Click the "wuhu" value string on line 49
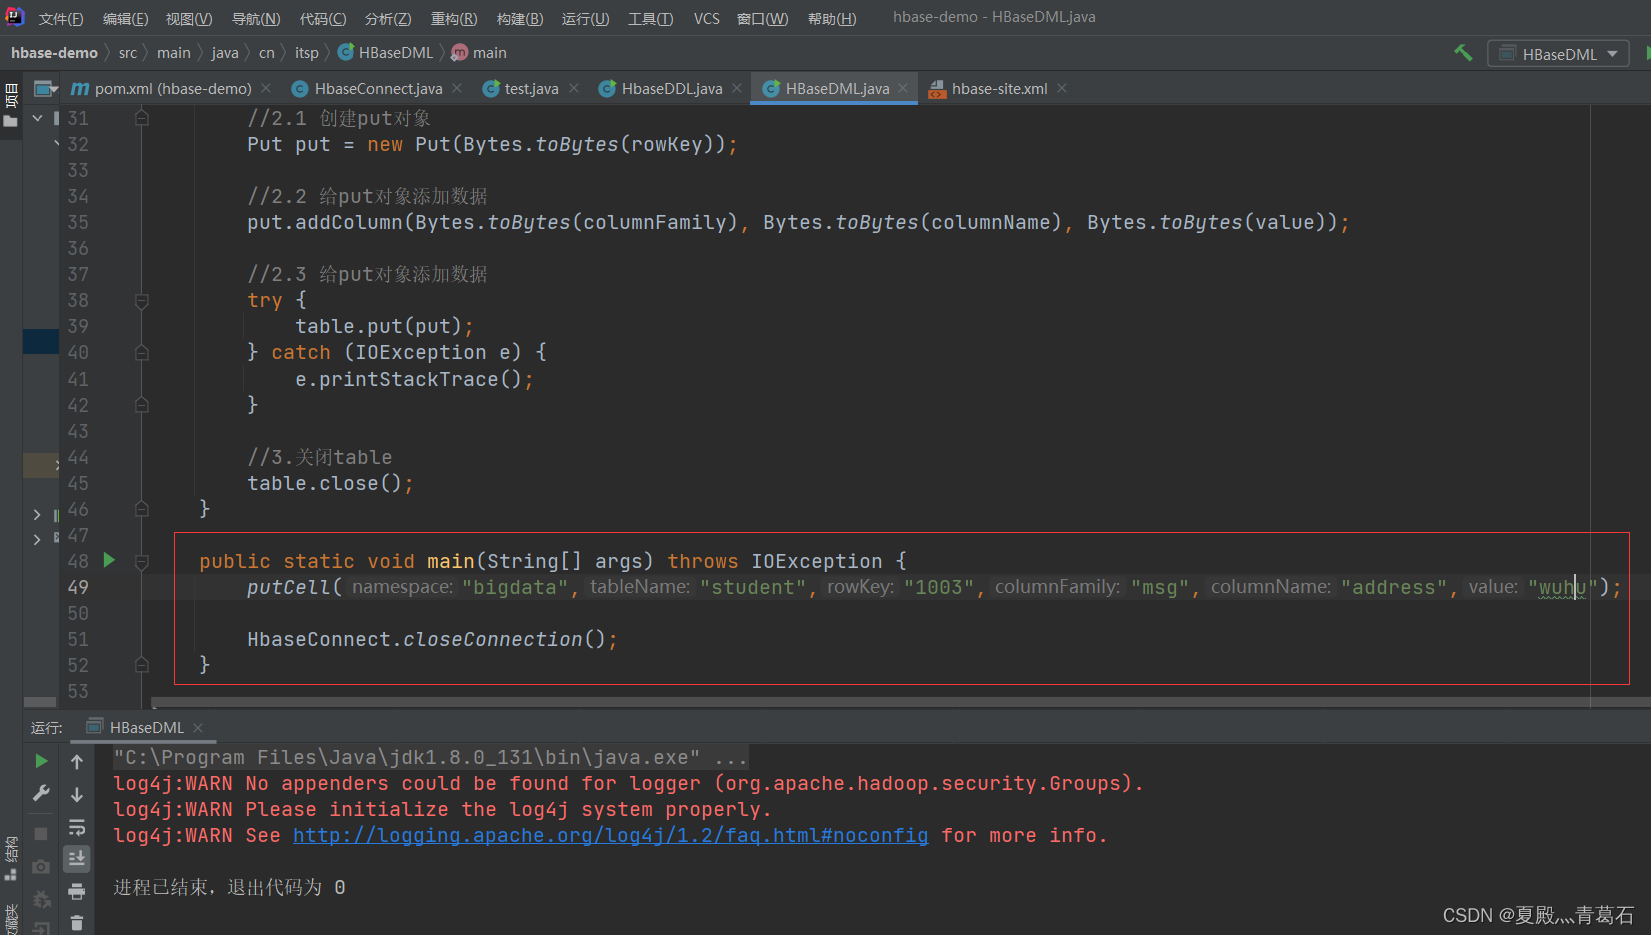Image resolution: width=1651 pixels, height=935 pixels. 1563,587
